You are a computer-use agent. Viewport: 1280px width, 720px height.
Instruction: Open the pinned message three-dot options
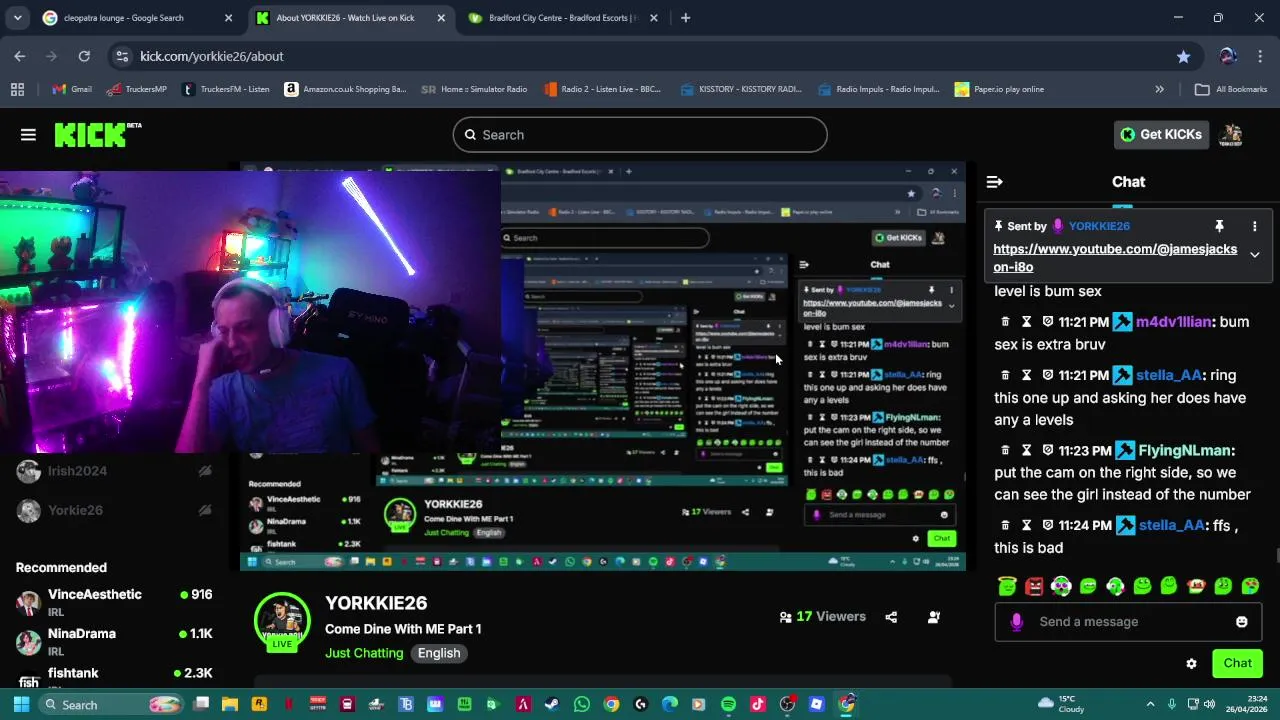pyautogui.click(x=1254, y=227)
